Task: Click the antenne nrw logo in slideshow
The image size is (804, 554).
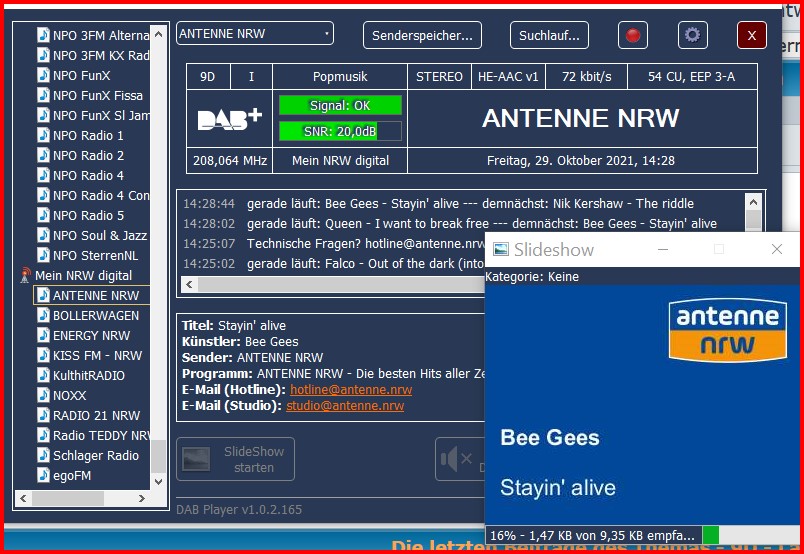Action: point(727,330)
